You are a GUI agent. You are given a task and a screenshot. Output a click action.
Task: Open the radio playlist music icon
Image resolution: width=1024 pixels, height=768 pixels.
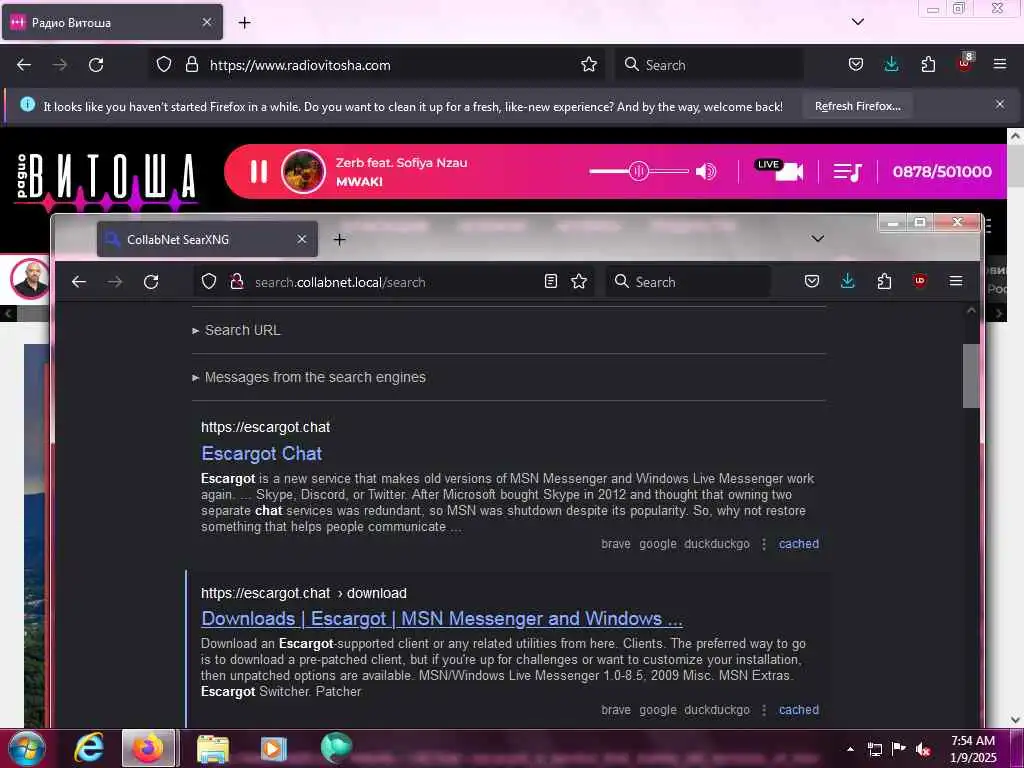(x=848, y=172)
